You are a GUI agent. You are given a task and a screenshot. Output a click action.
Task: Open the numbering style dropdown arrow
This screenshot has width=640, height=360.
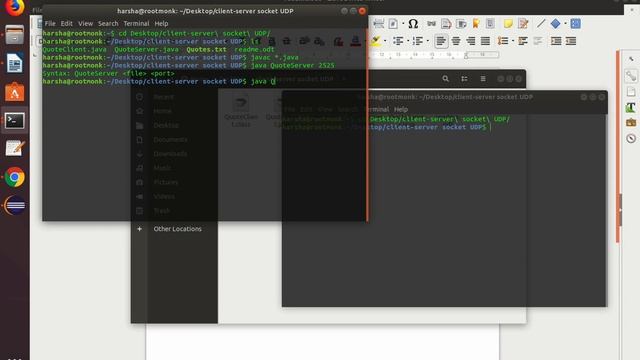(427, 41)
